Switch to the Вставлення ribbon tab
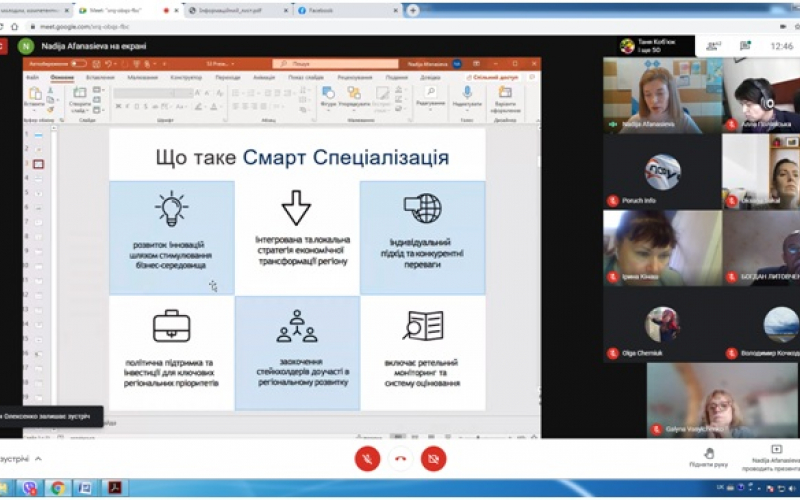This screenshot has height=500, width=800. coord(100,78)
